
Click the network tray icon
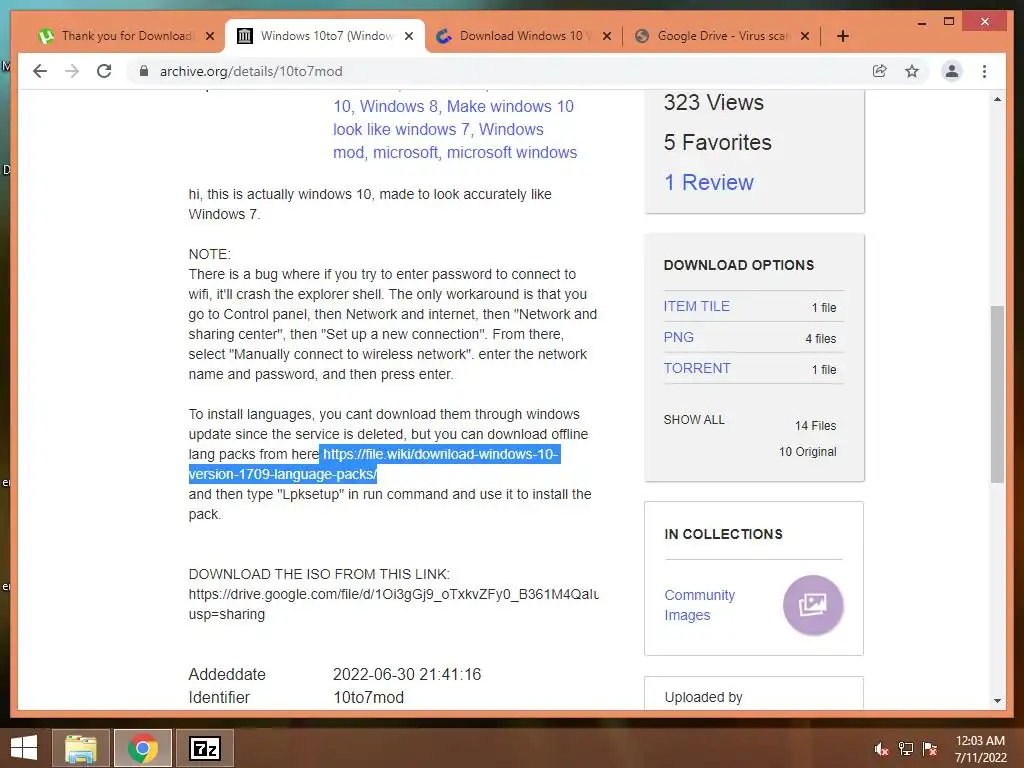[x=906, y=749]
